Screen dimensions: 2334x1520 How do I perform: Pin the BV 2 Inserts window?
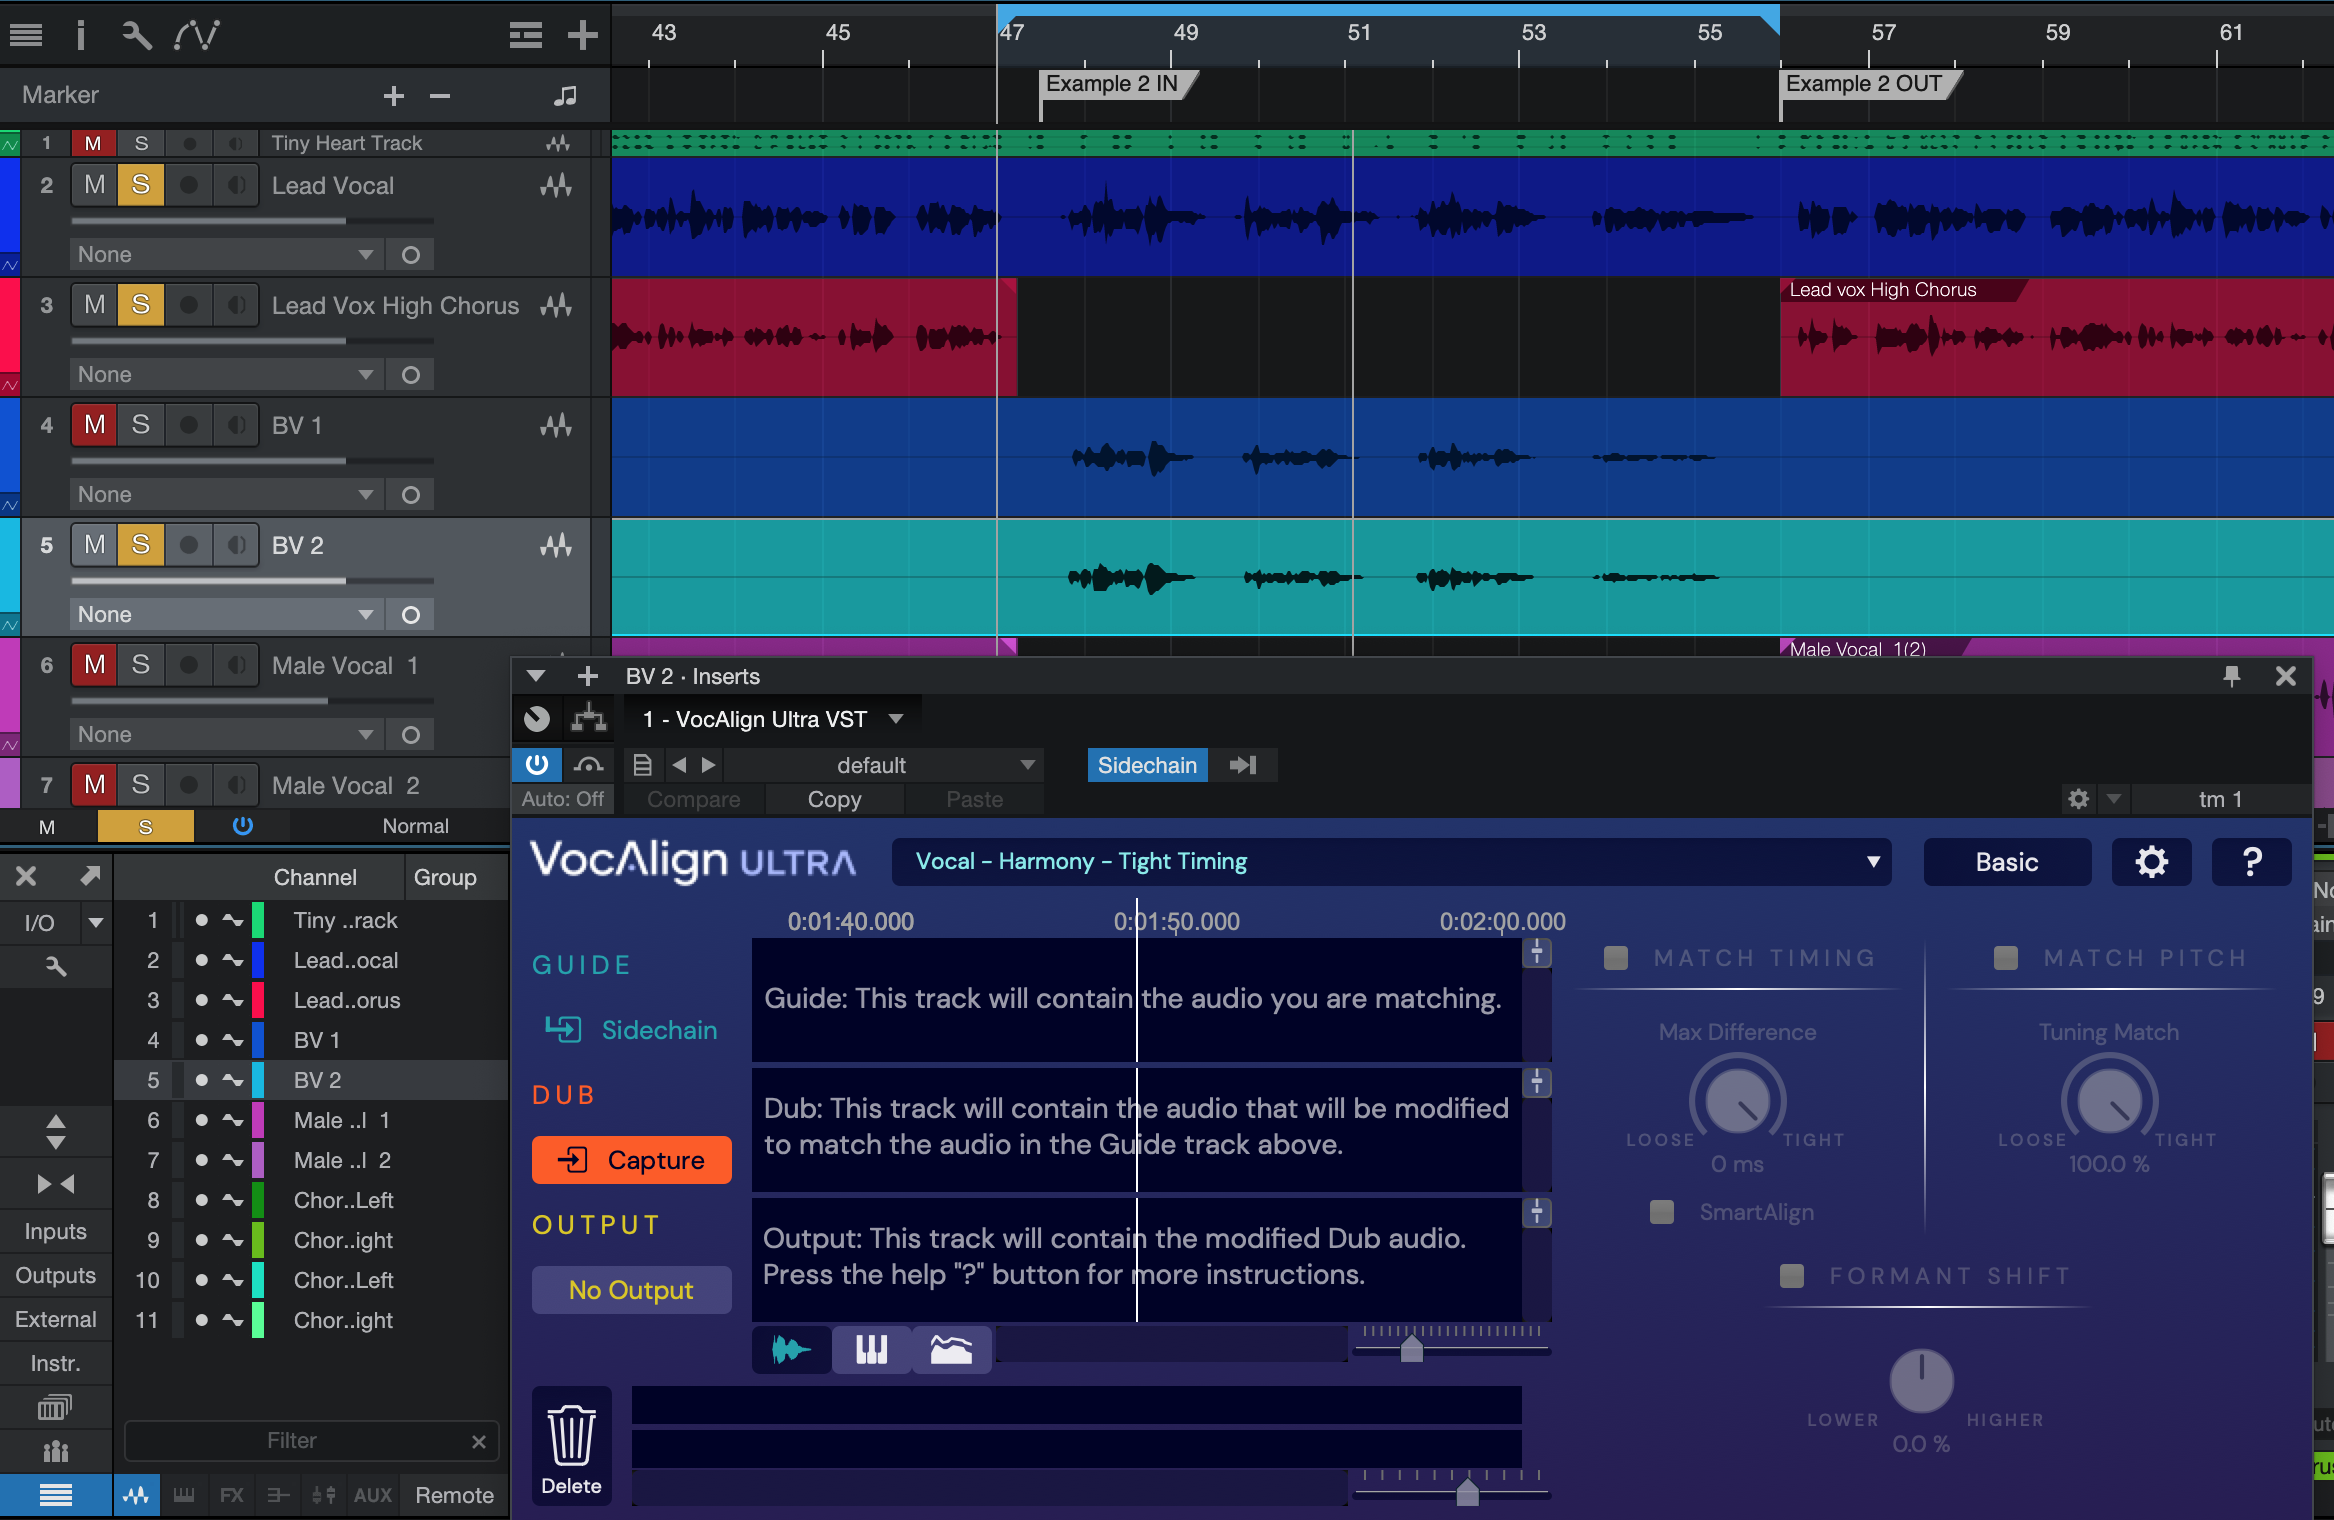pyautogui.click(x=2231, y=676)
